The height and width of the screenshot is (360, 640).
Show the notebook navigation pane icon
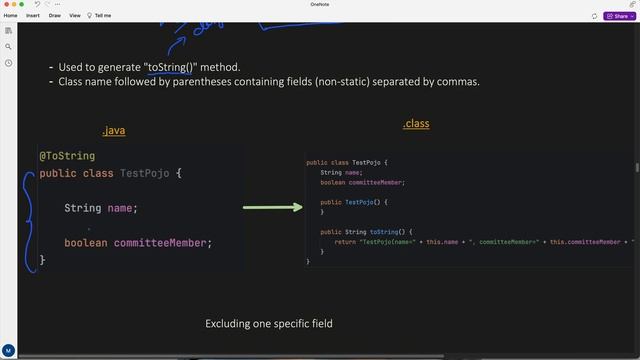tap(9, 31)
